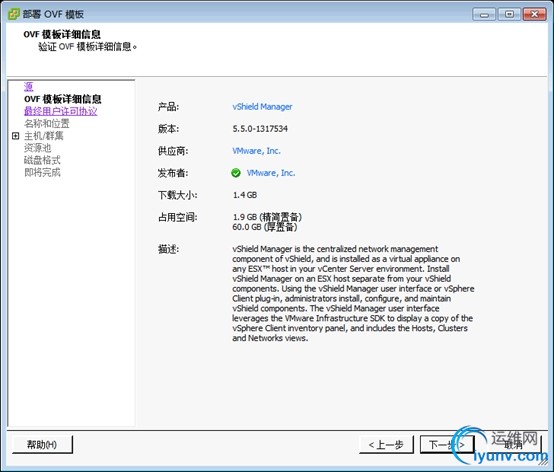
Task: Select the 资源池 sidebar step
Action: pos(37,148)
